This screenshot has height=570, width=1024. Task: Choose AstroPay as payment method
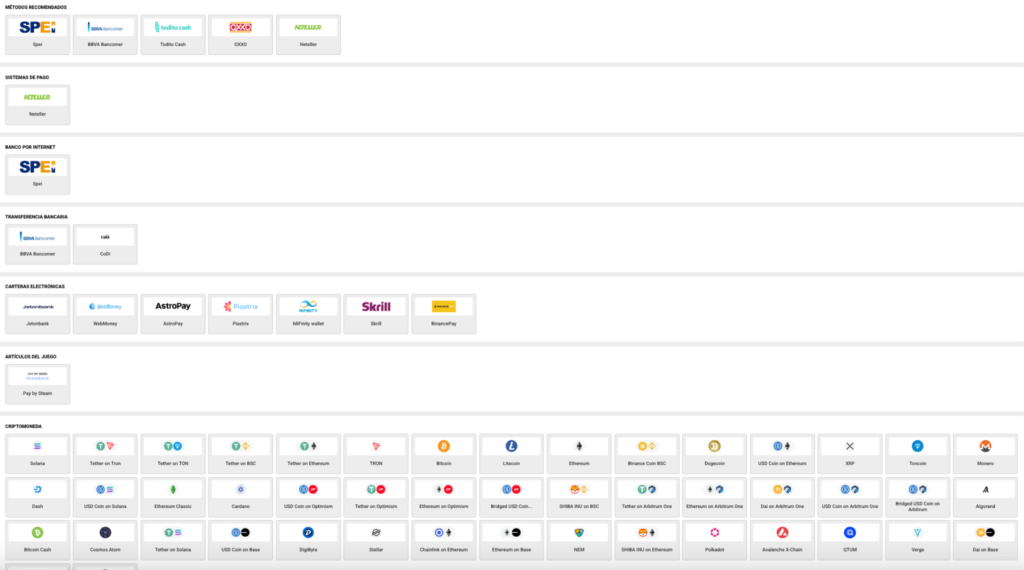click(x=173, y=314)
